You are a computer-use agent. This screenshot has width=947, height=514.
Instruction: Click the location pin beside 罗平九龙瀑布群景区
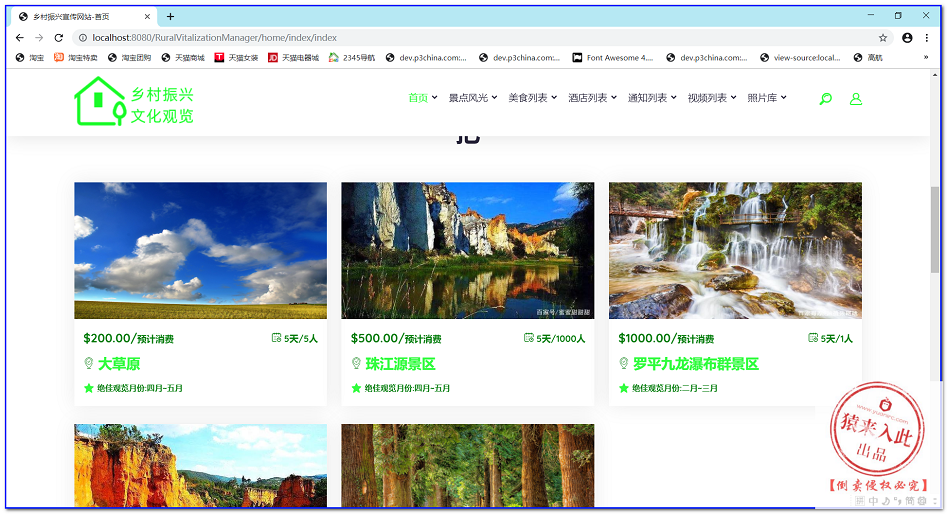coord(624,364)
